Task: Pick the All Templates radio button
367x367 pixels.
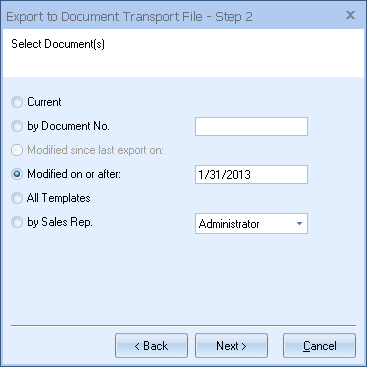Action: point(17,198)
